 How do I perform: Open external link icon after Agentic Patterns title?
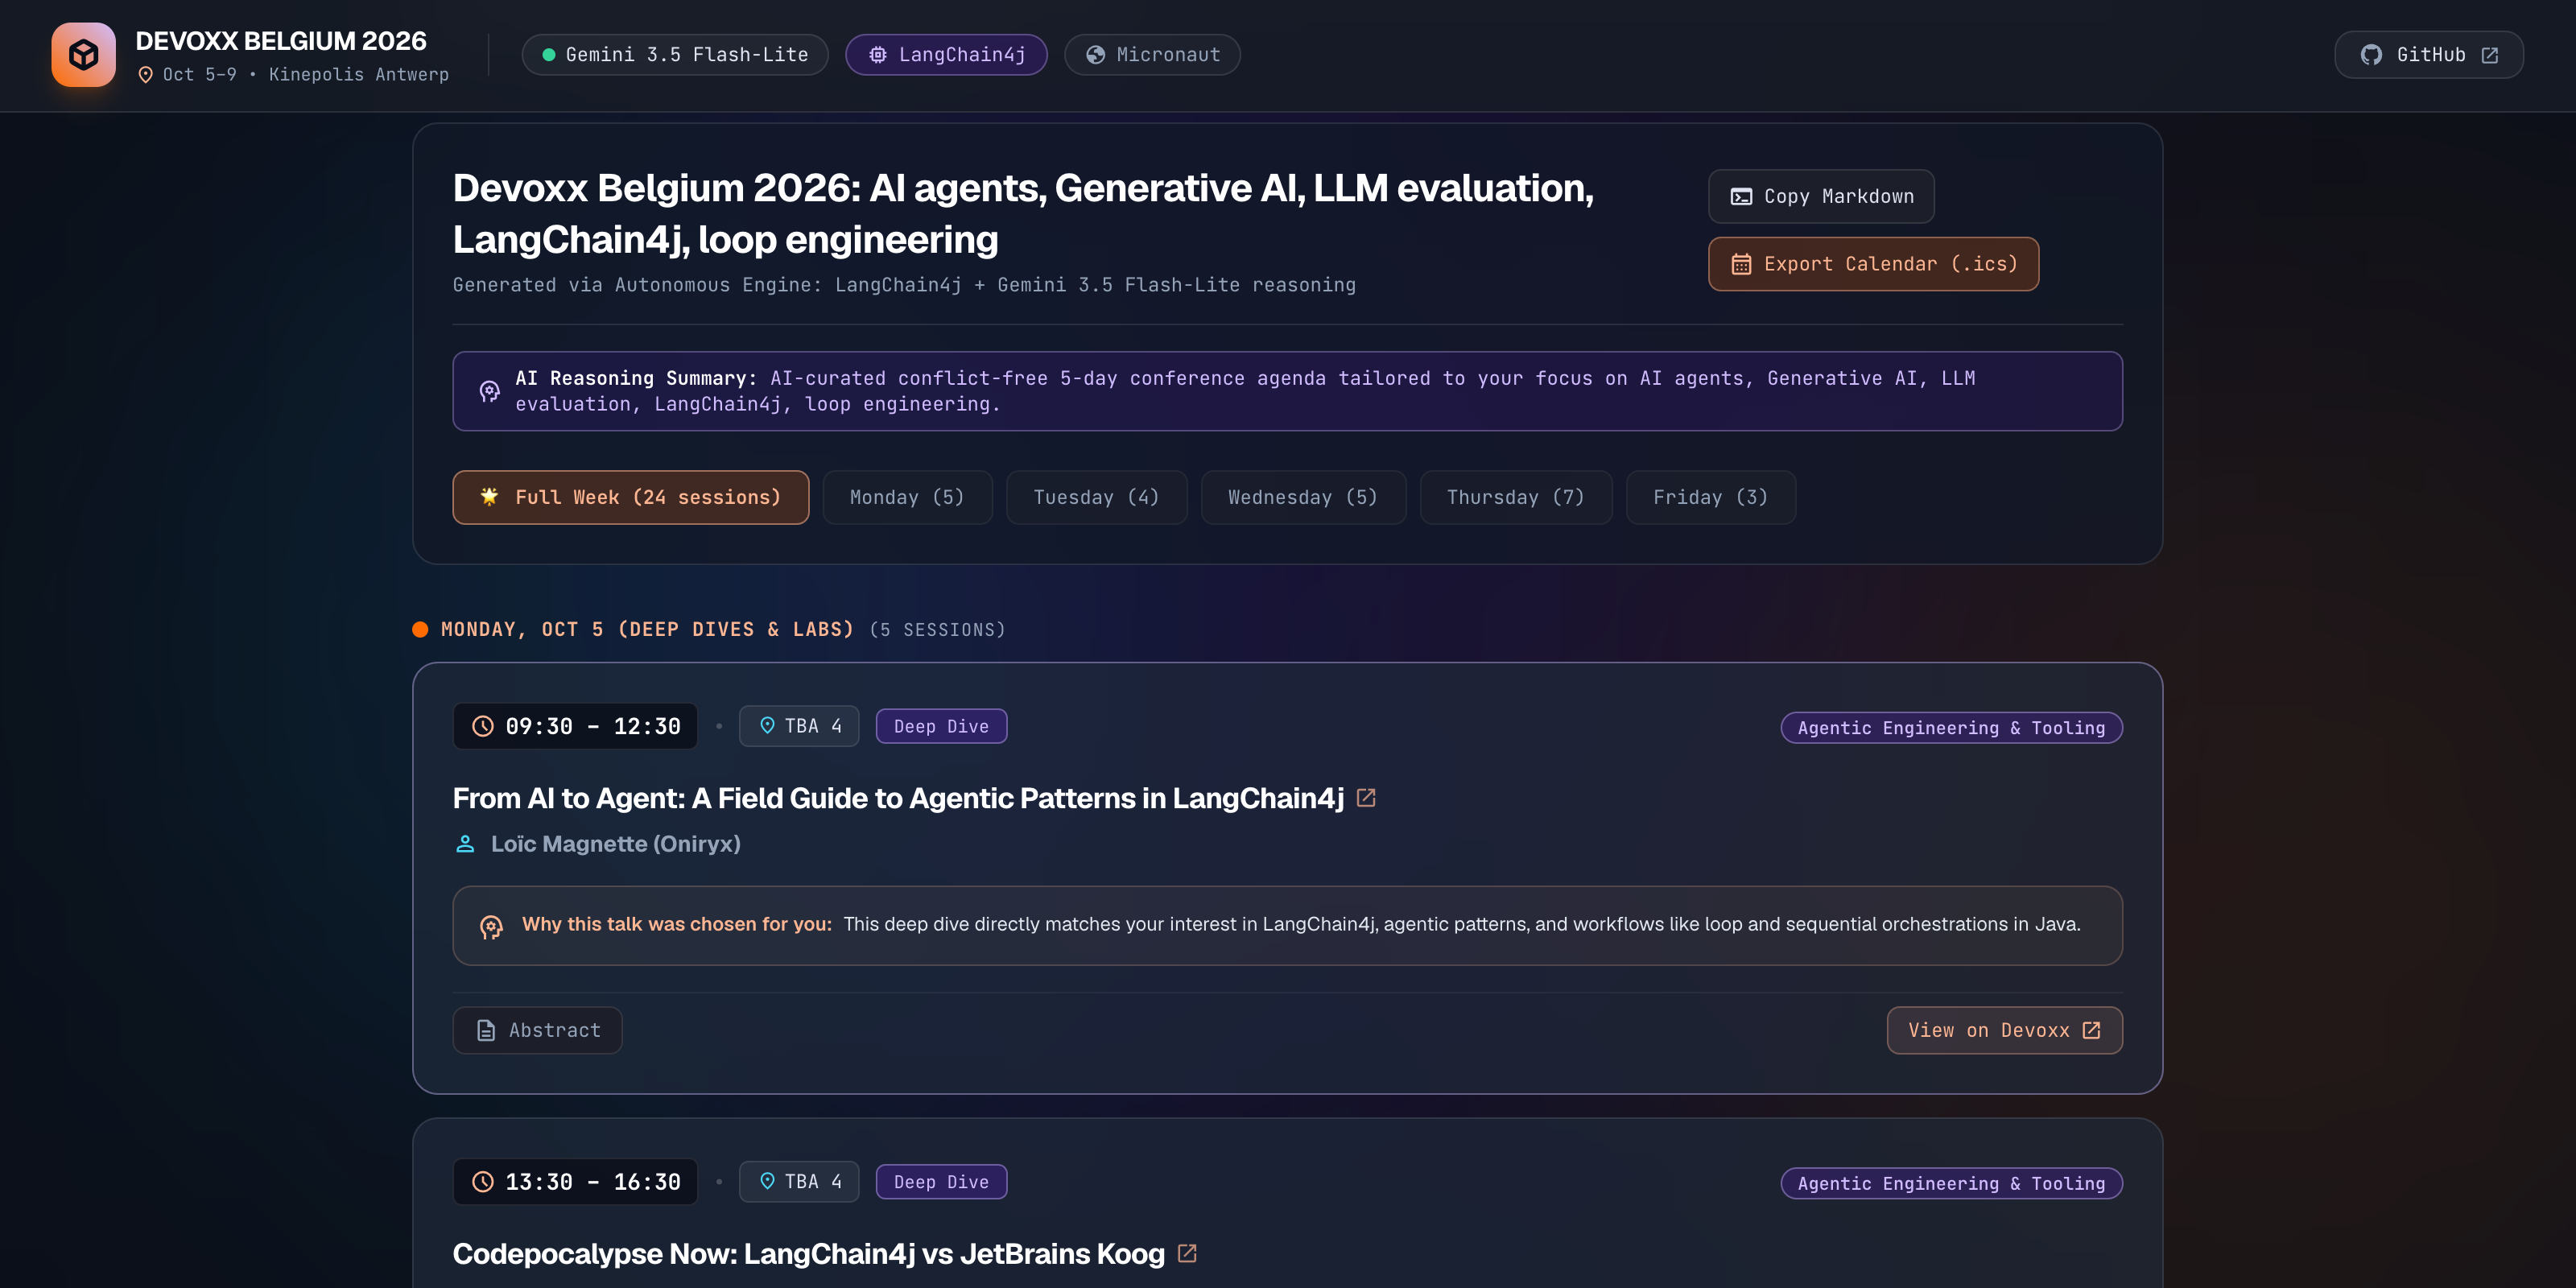click(x=1366, y=798)
